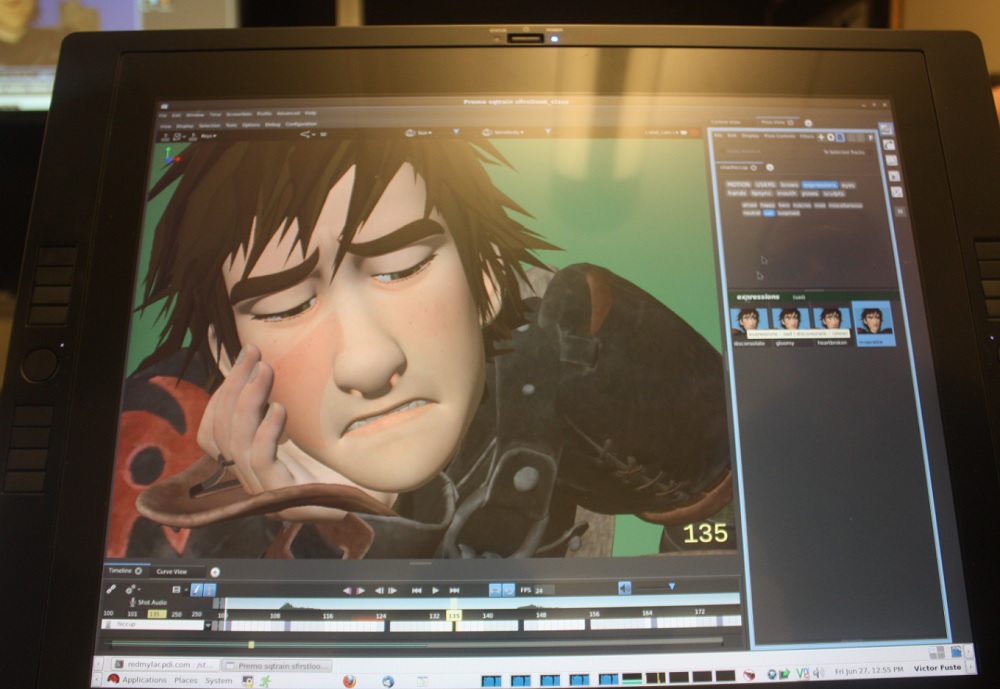Select the MOTION category tag

pyautogui.click(x=739, y=184)
